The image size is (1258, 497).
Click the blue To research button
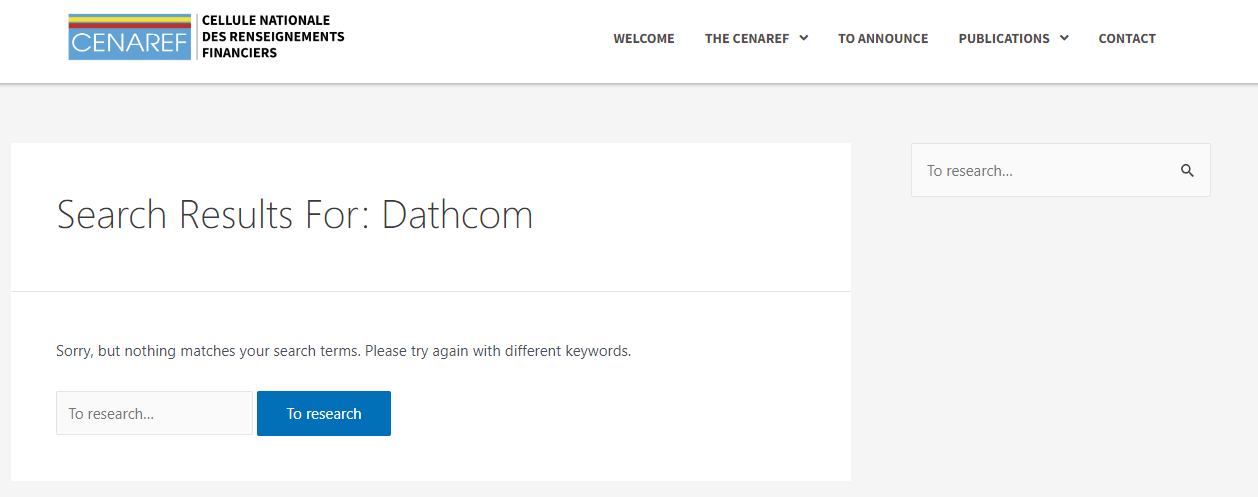pyautogui.click(x=324, y=413)
